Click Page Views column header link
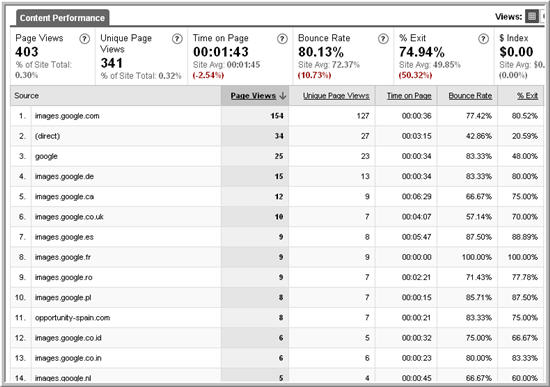This screenshot has height=387, width=550. 253,96
